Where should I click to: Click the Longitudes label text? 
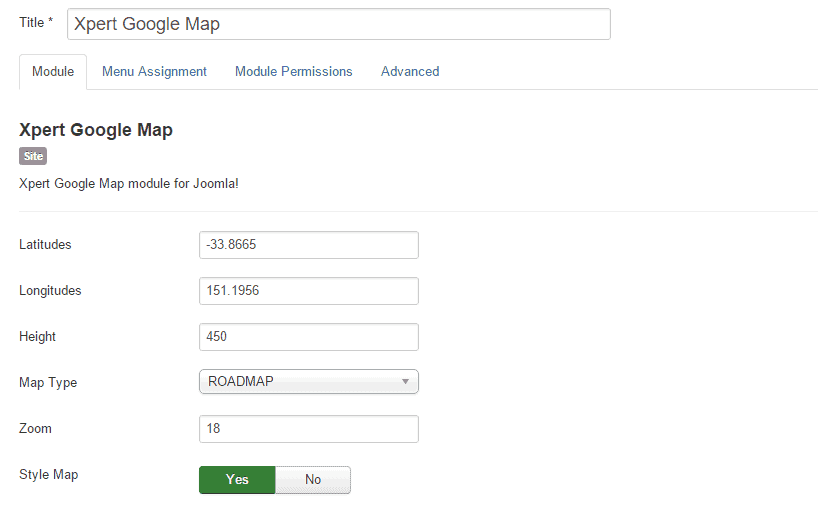pyautogui.click(x=50, y=291)
